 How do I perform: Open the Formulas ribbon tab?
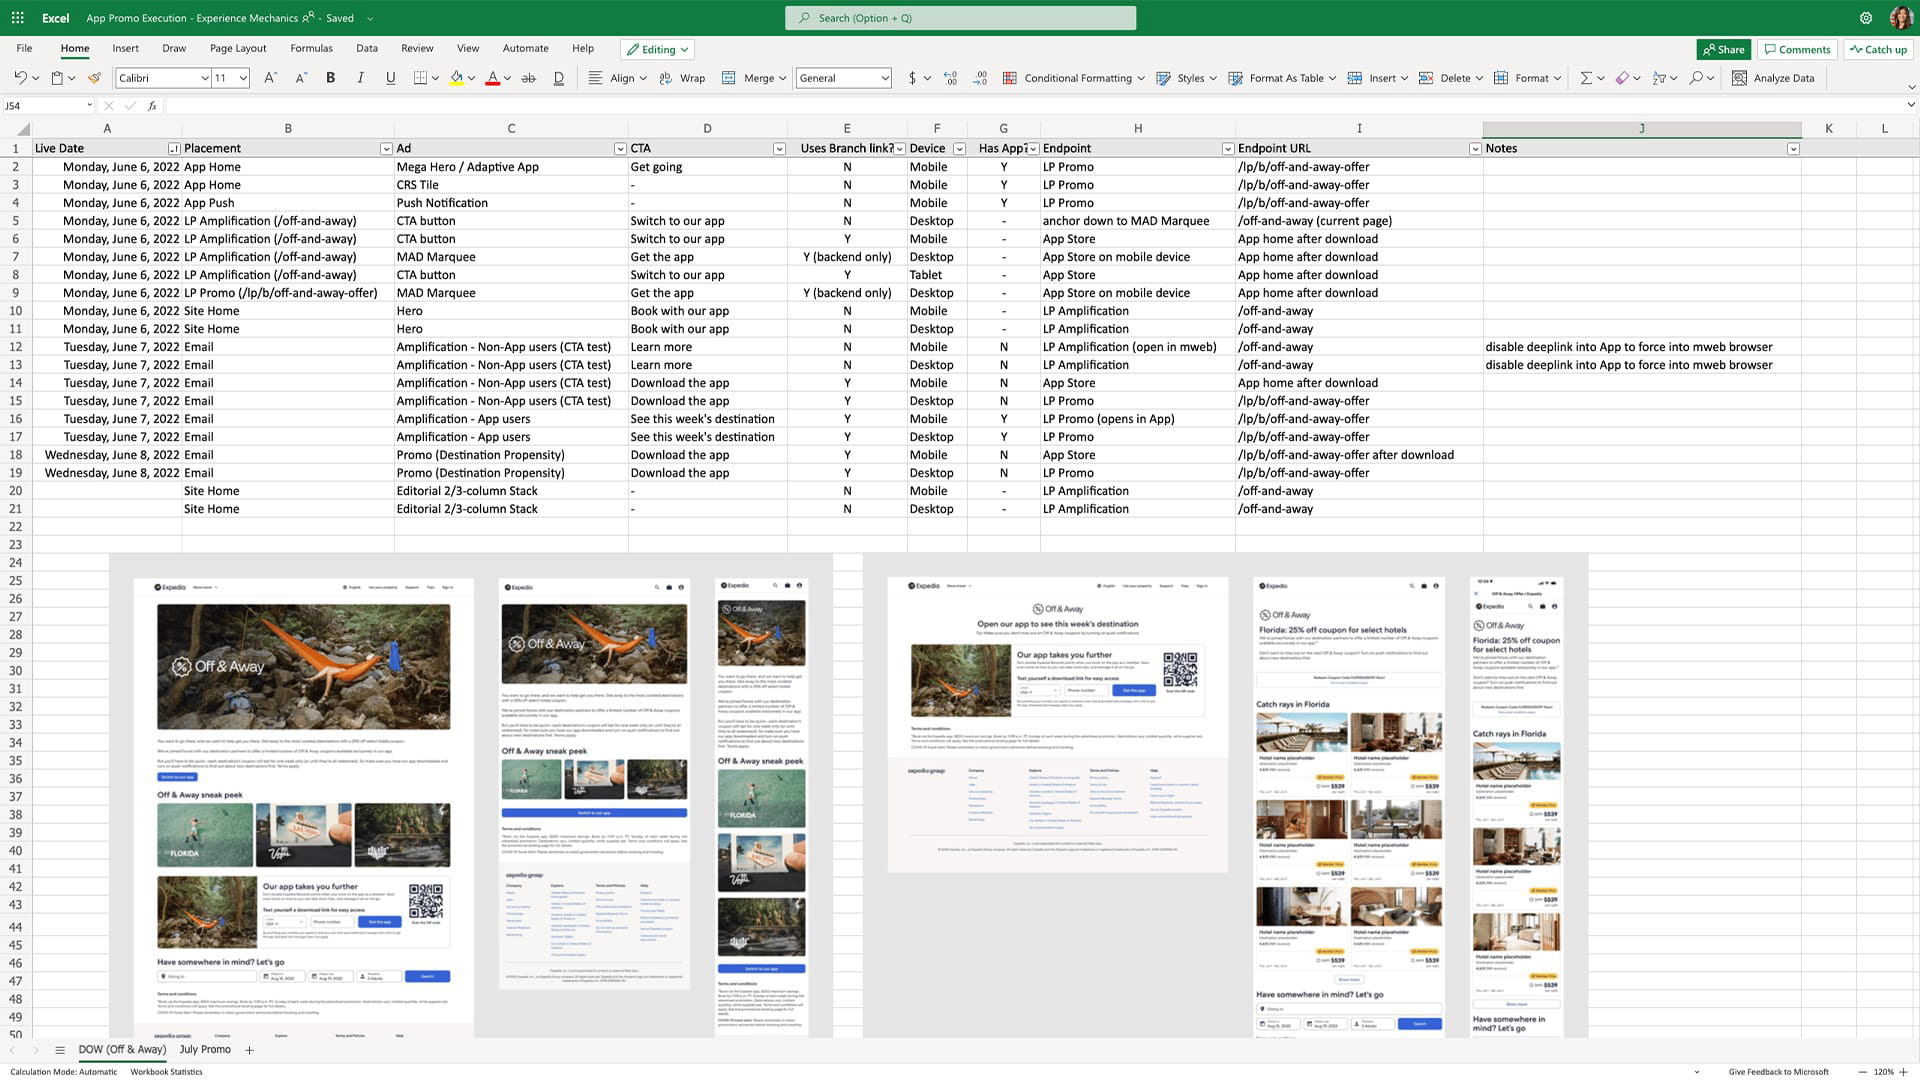pos(311,48)
